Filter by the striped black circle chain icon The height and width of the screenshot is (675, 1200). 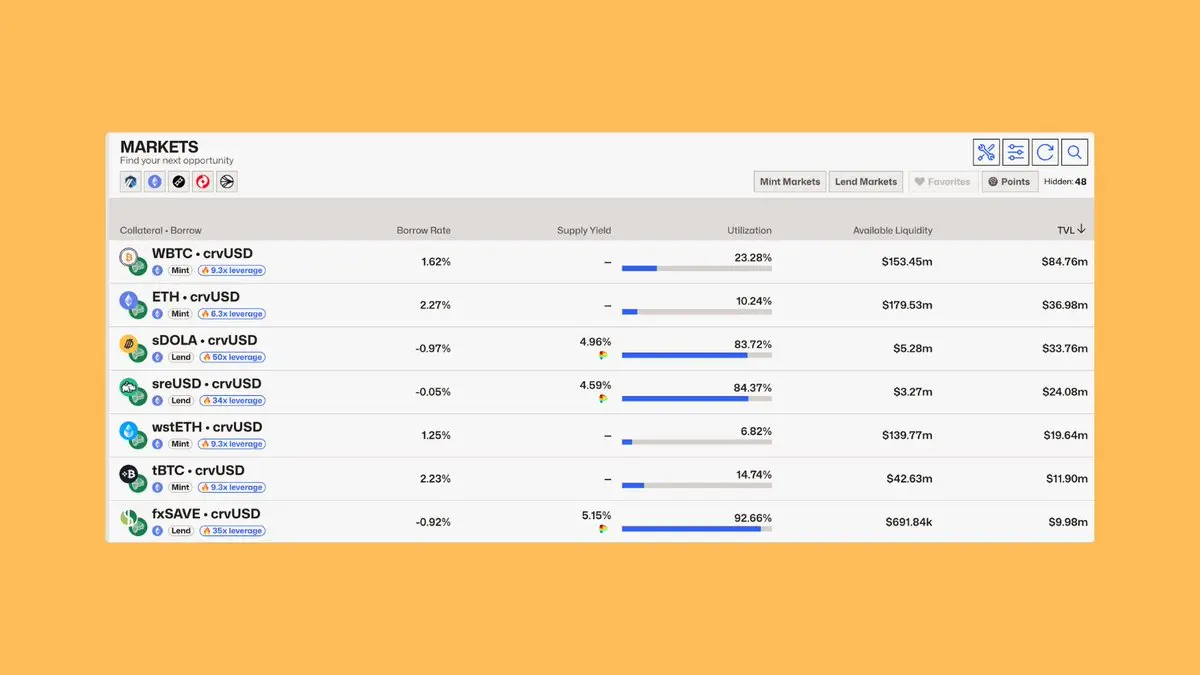(x=227, y=182)
